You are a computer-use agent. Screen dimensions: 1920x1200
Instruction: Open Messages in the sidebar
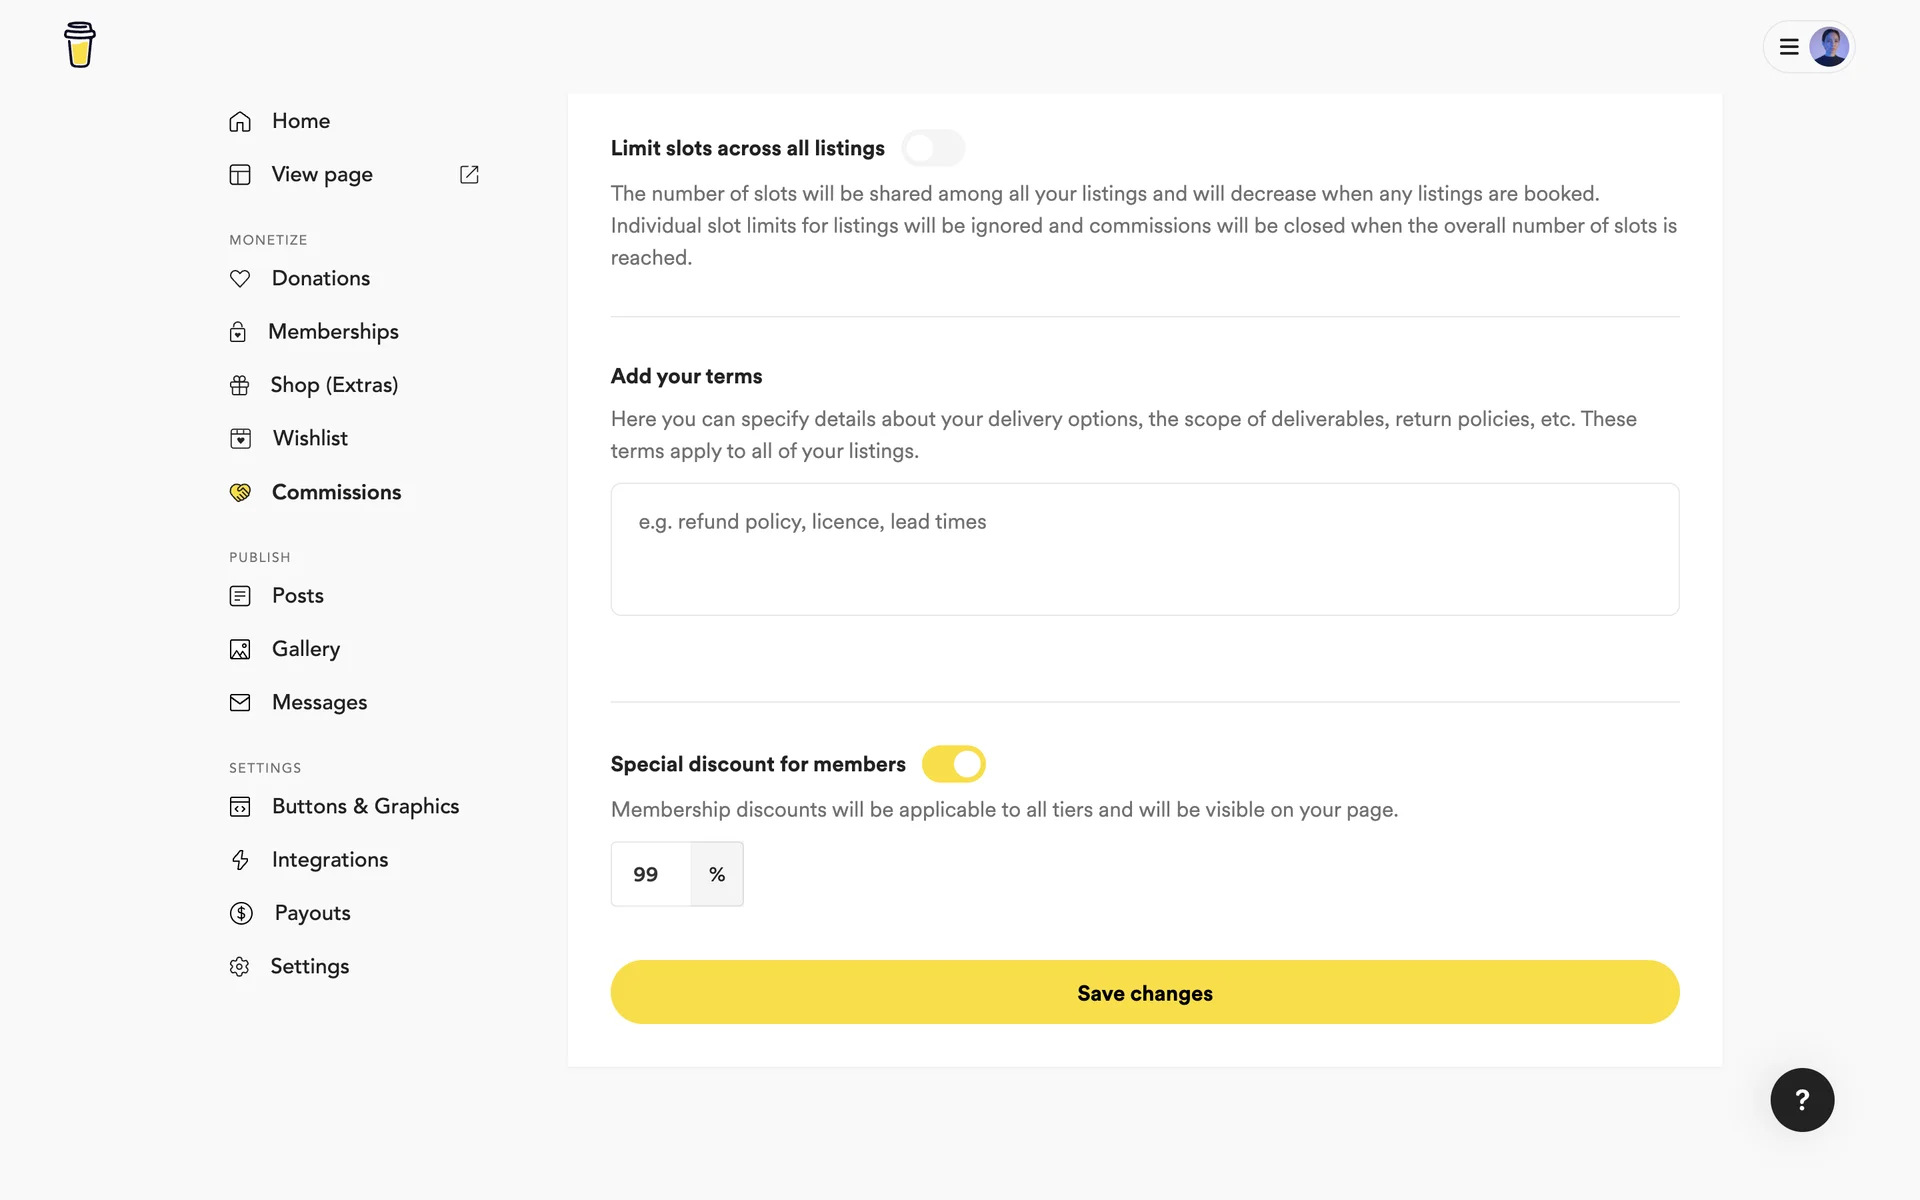click(319, 703)
